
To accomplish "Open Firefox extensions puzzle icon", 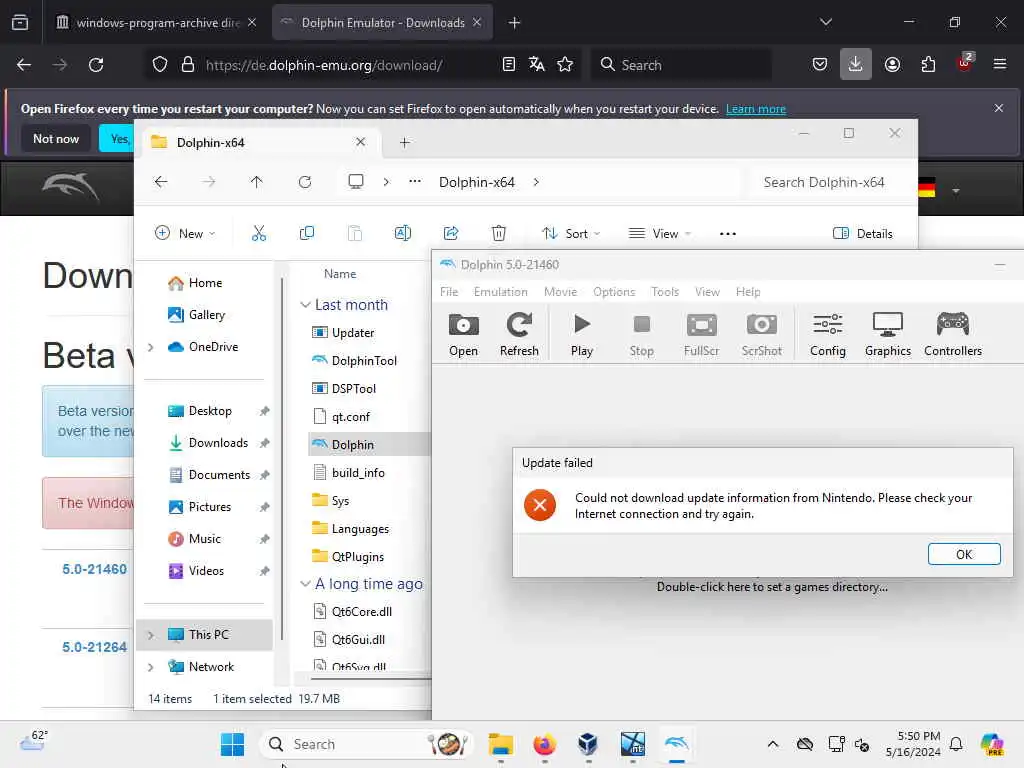I will (928, 65).
